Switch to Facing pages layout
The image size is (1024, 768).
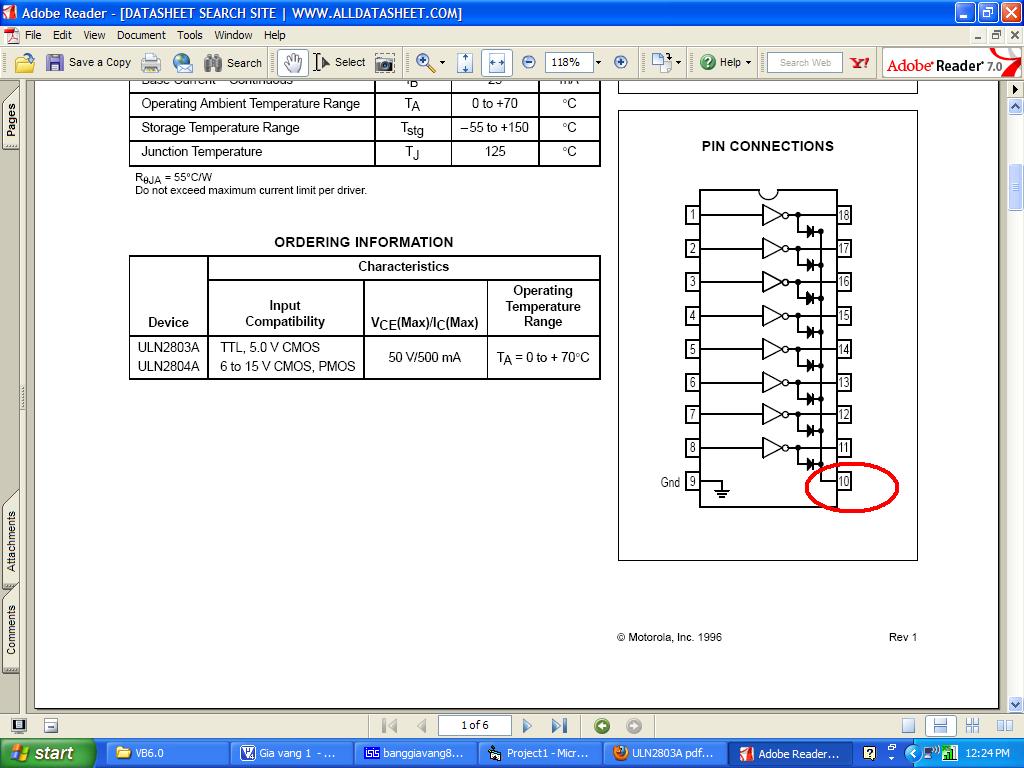pos(1005,726)
